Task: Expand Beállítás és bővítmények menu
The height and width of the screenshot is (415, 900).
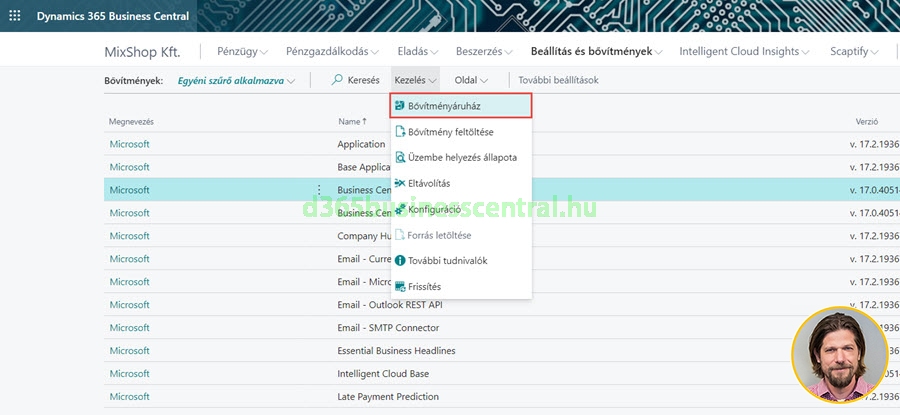Action: point(596,52)
